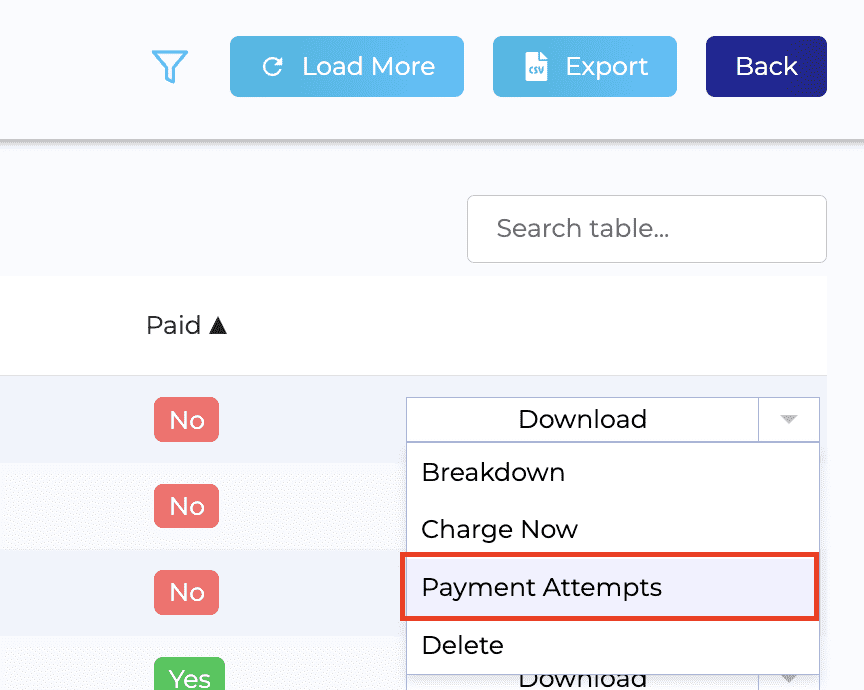Click the CSV file icon on Export

[537, 66]
